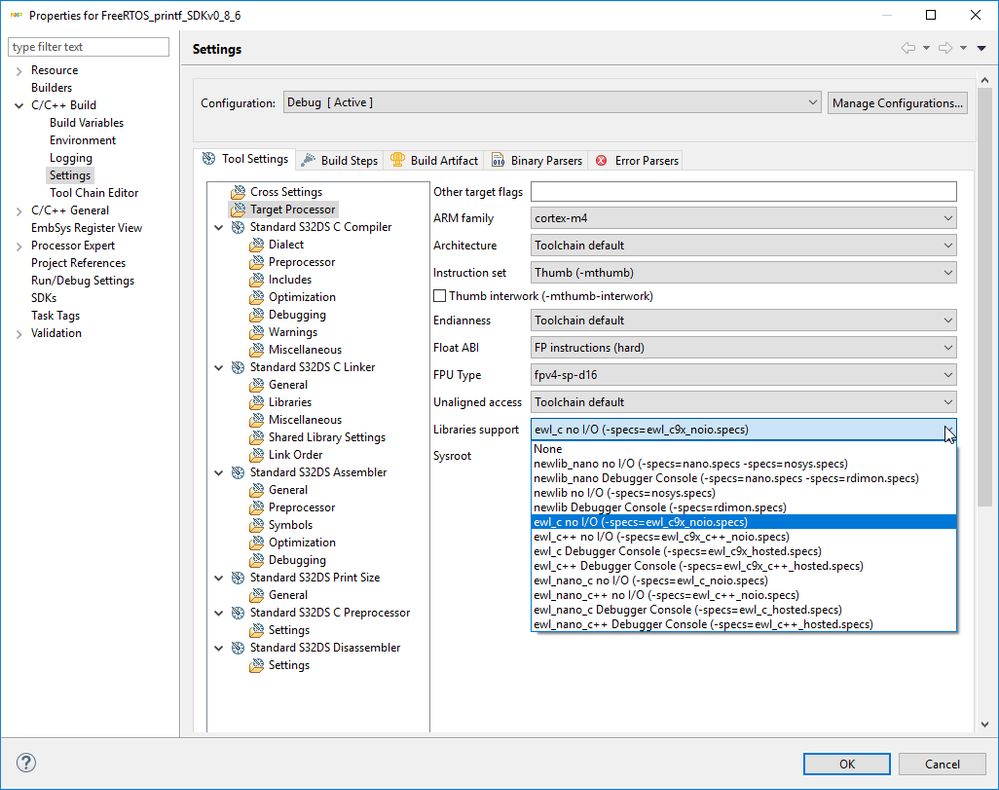Click the Standard S32DS Print Size icon
The width and height of the screenshot is (999, 790).
pos(238,577)
